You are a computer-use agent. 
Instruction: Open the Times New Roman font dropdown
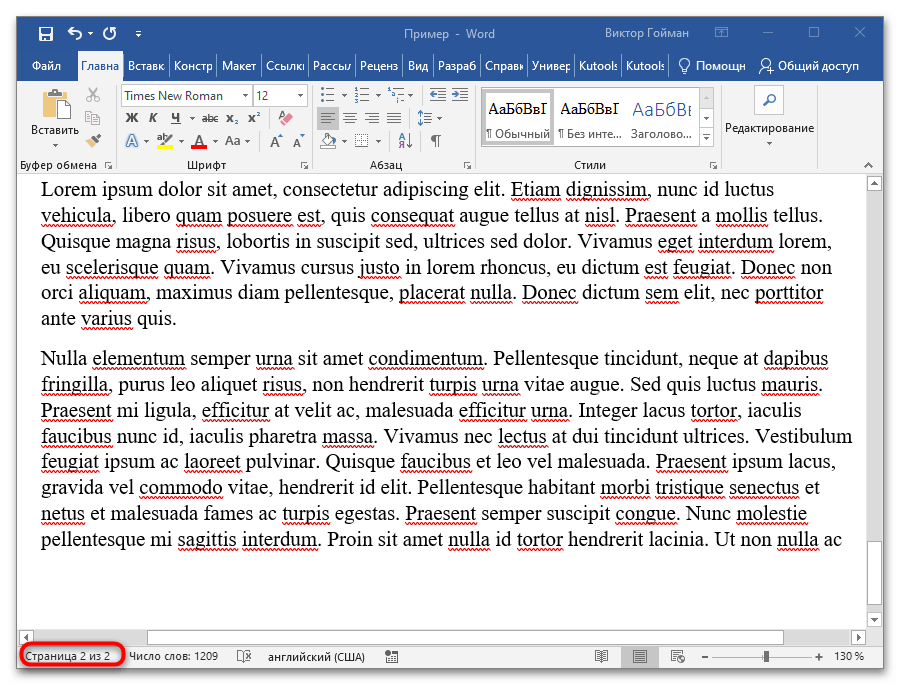click(245, 95)
